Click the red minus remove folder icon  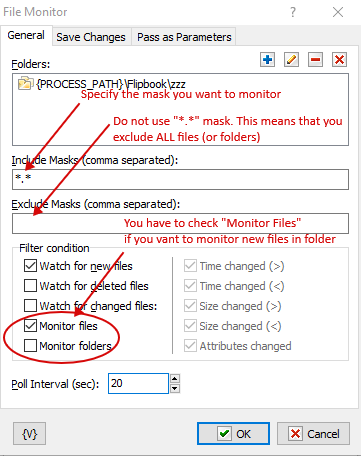pyautogui.click(x=315, y=60)
